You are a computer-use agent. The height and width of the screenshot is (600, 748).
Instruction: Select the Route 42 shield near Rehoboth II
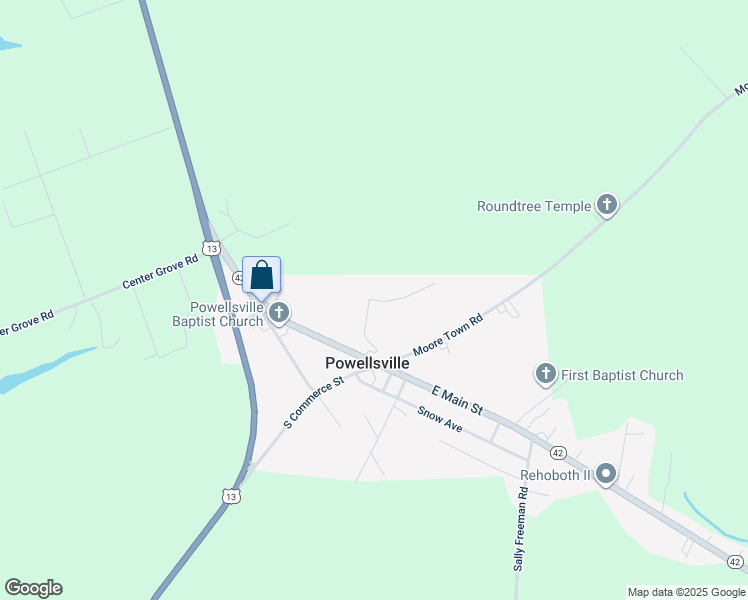[558, 453]
